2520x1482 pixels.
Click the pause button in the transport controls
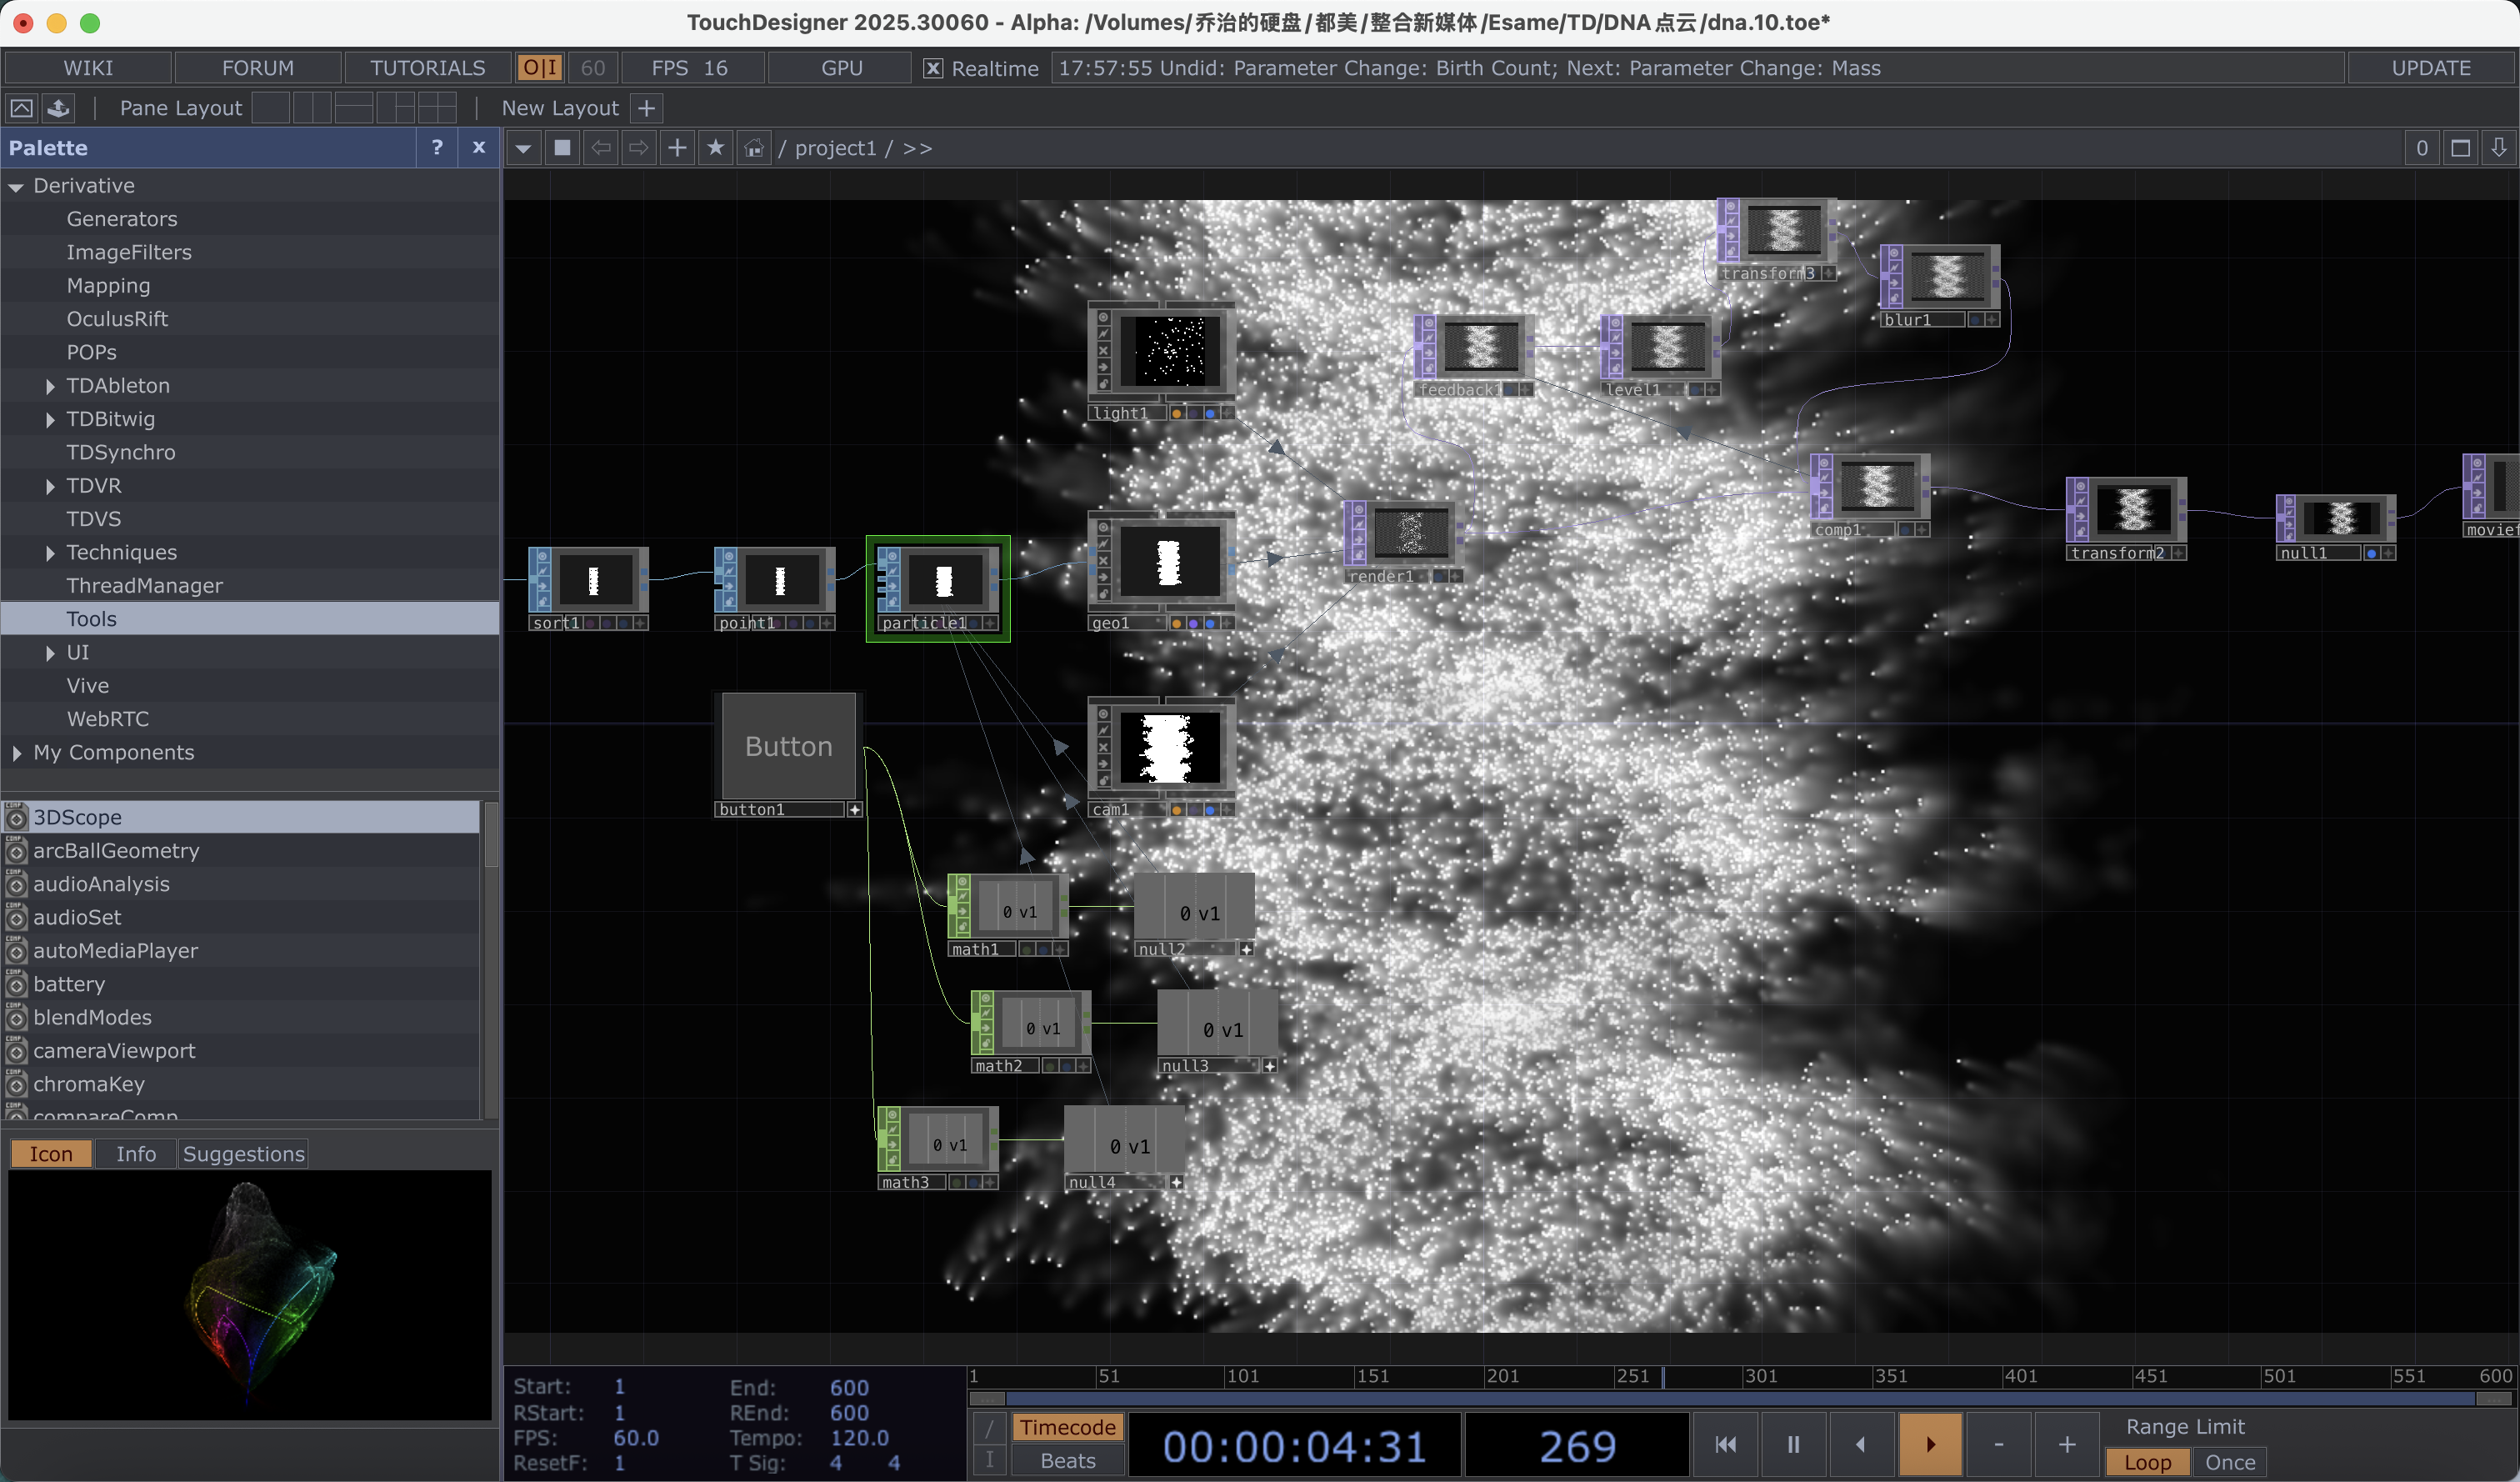point(1794,1444)
